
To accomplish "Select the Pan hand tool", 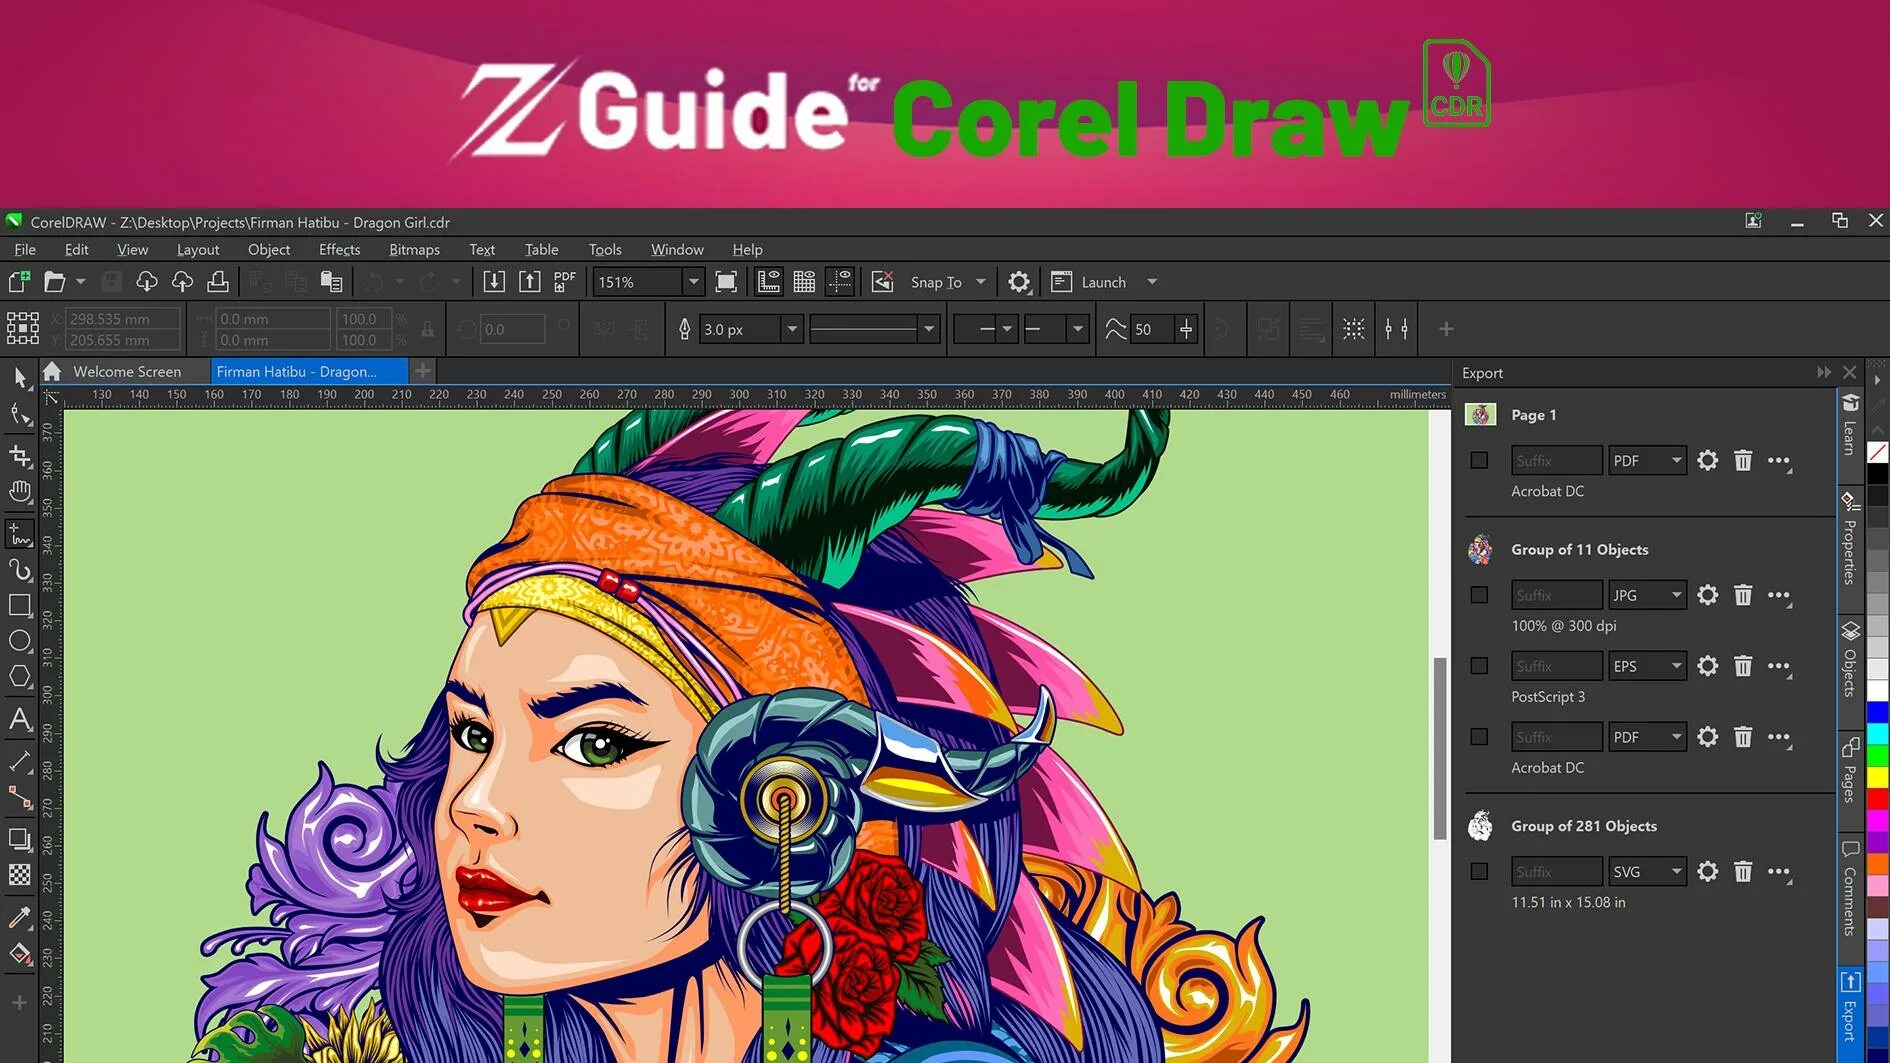I will [x=20, y=492].
